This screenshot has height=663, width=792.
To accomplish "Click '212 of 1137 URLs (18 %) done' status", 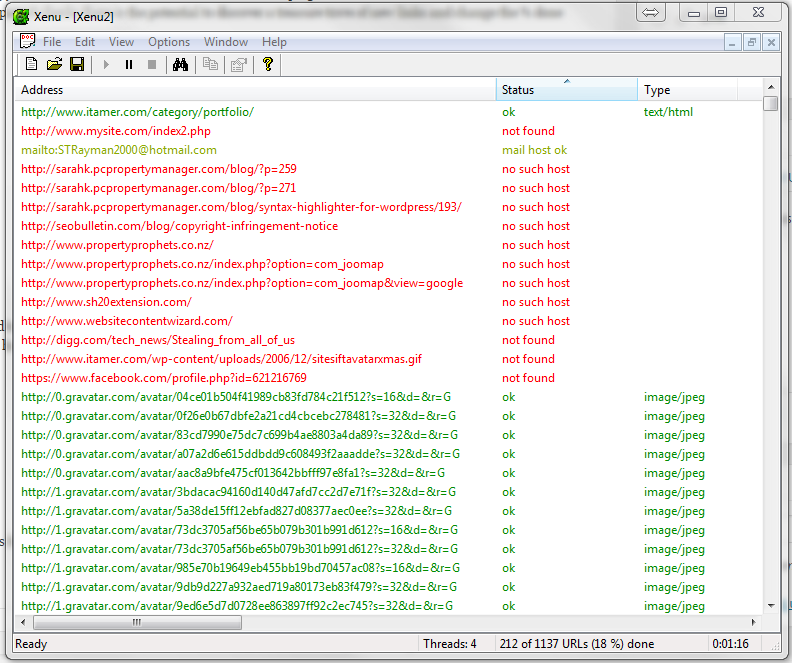I will (x=576, y=644).
